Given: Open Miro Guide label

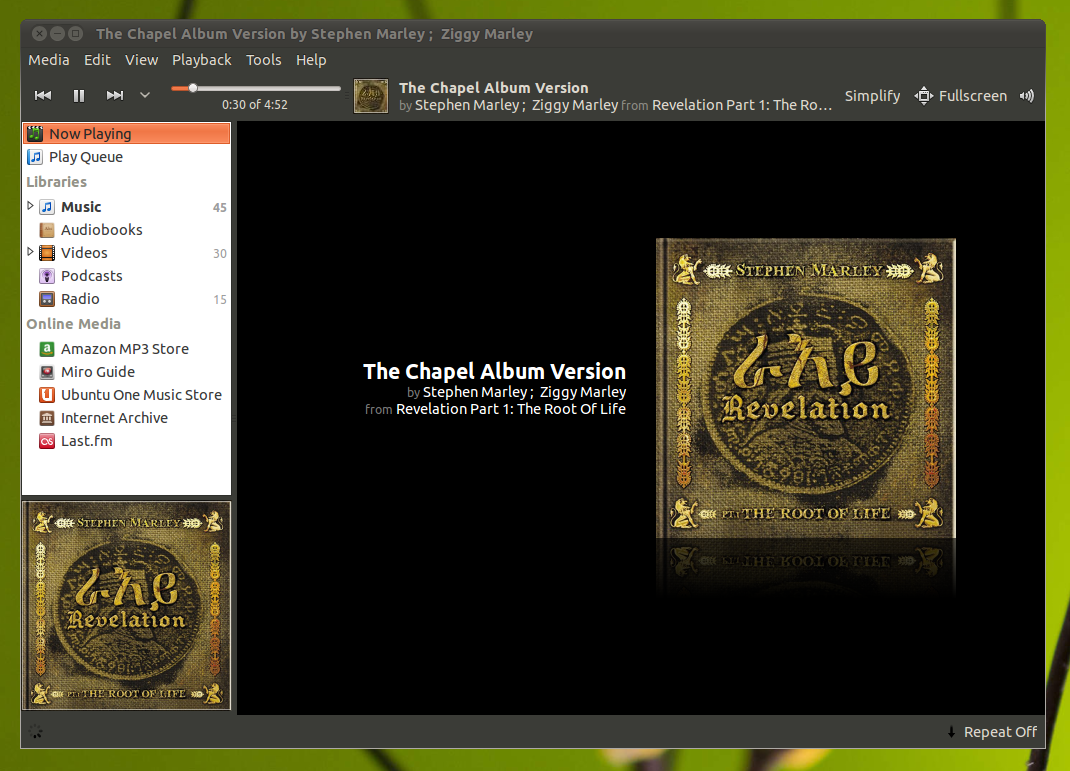Looking at the screenshot, I should tap(98, 372).
